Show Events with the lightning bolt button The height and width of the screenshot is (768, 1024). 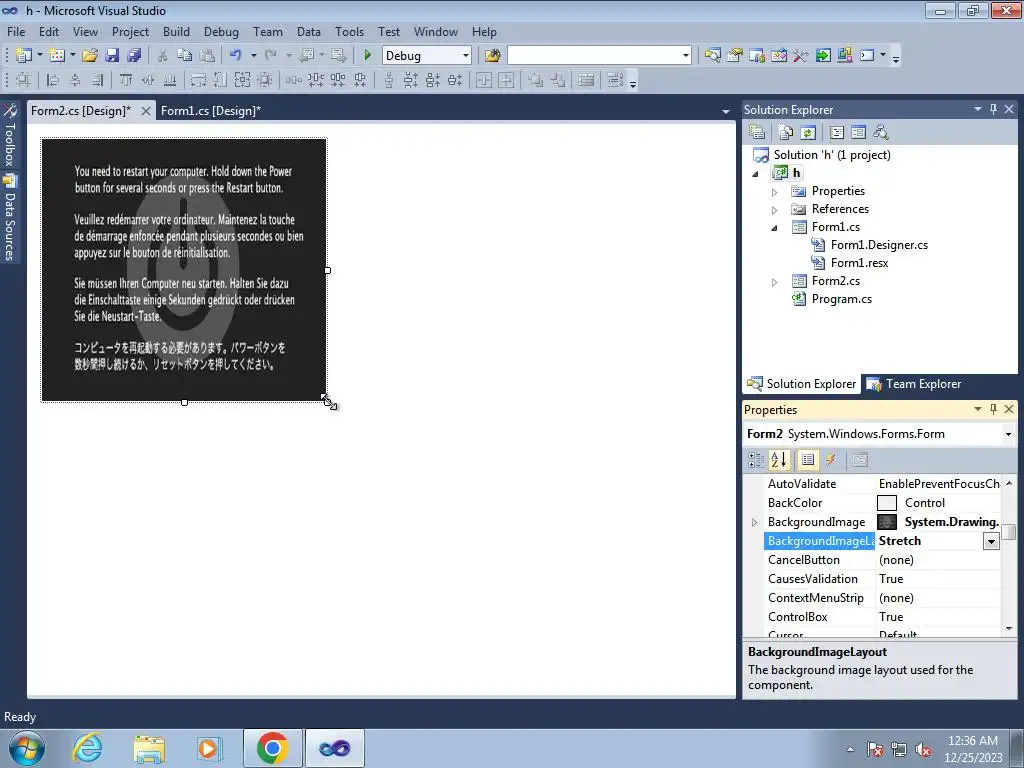coord(831,460)
